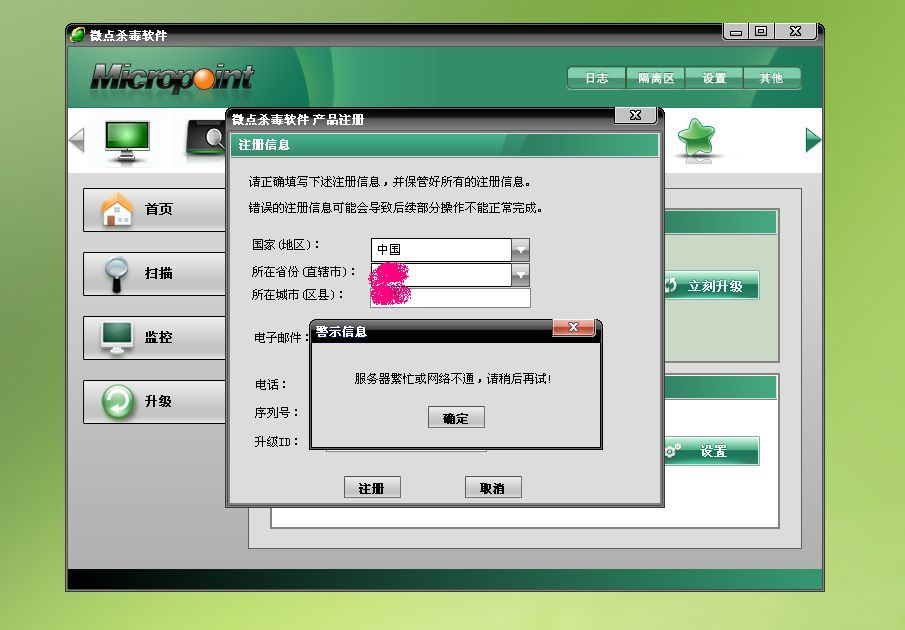The image size is (905, 630).
Task: Open the 其他 other tab
Action: coord(772,78)
